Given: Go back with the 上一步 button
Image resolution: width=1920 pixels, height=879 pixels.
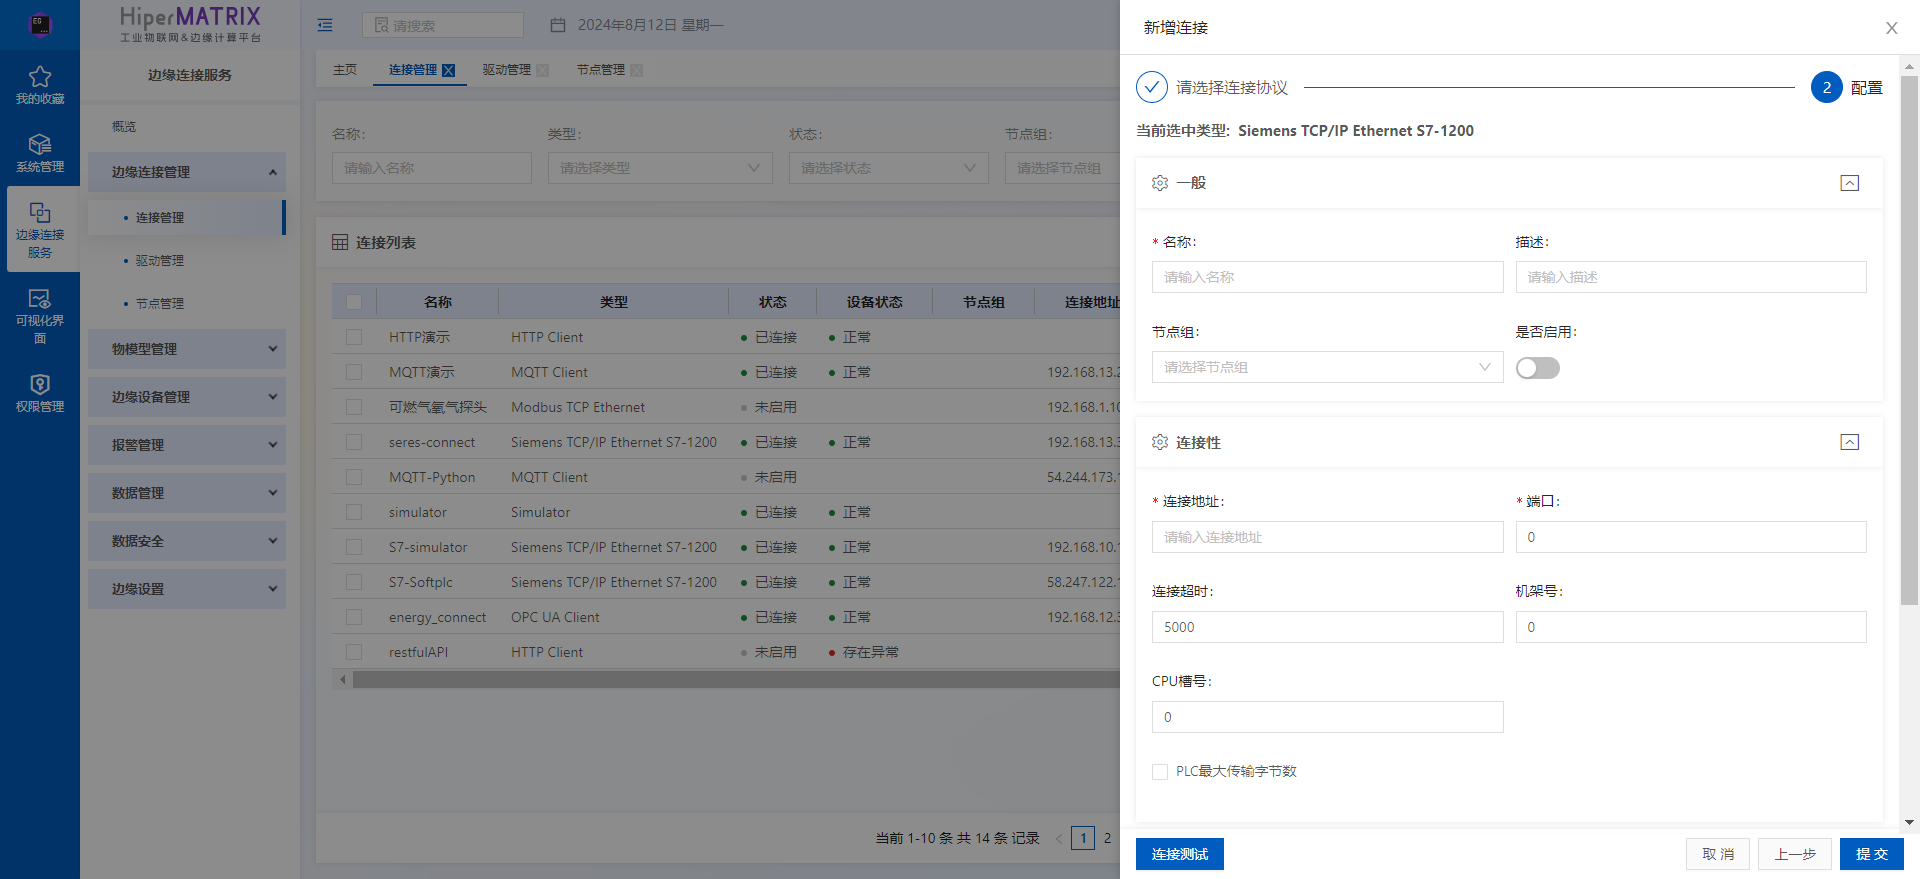Looking at the screenshot, I should (1795, 854).
